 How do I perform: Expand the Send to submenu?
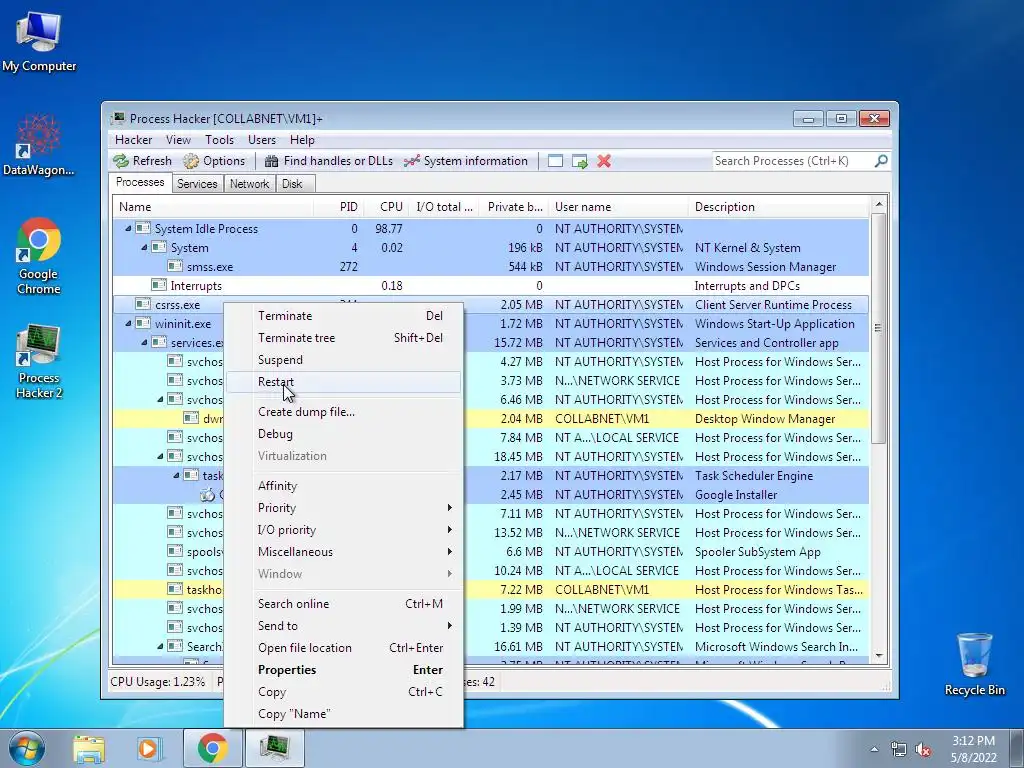(x=344, y=626)
